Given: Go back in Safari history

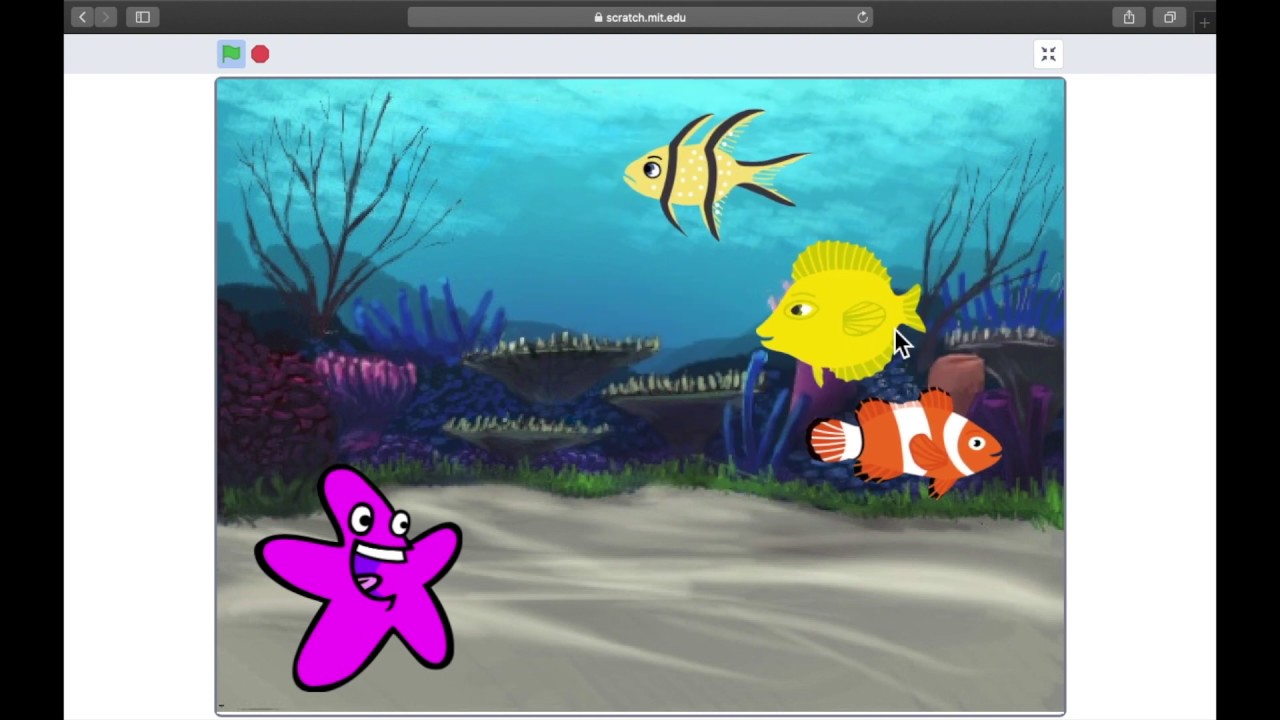Looking at the screenshot, I should pos(82,17).
